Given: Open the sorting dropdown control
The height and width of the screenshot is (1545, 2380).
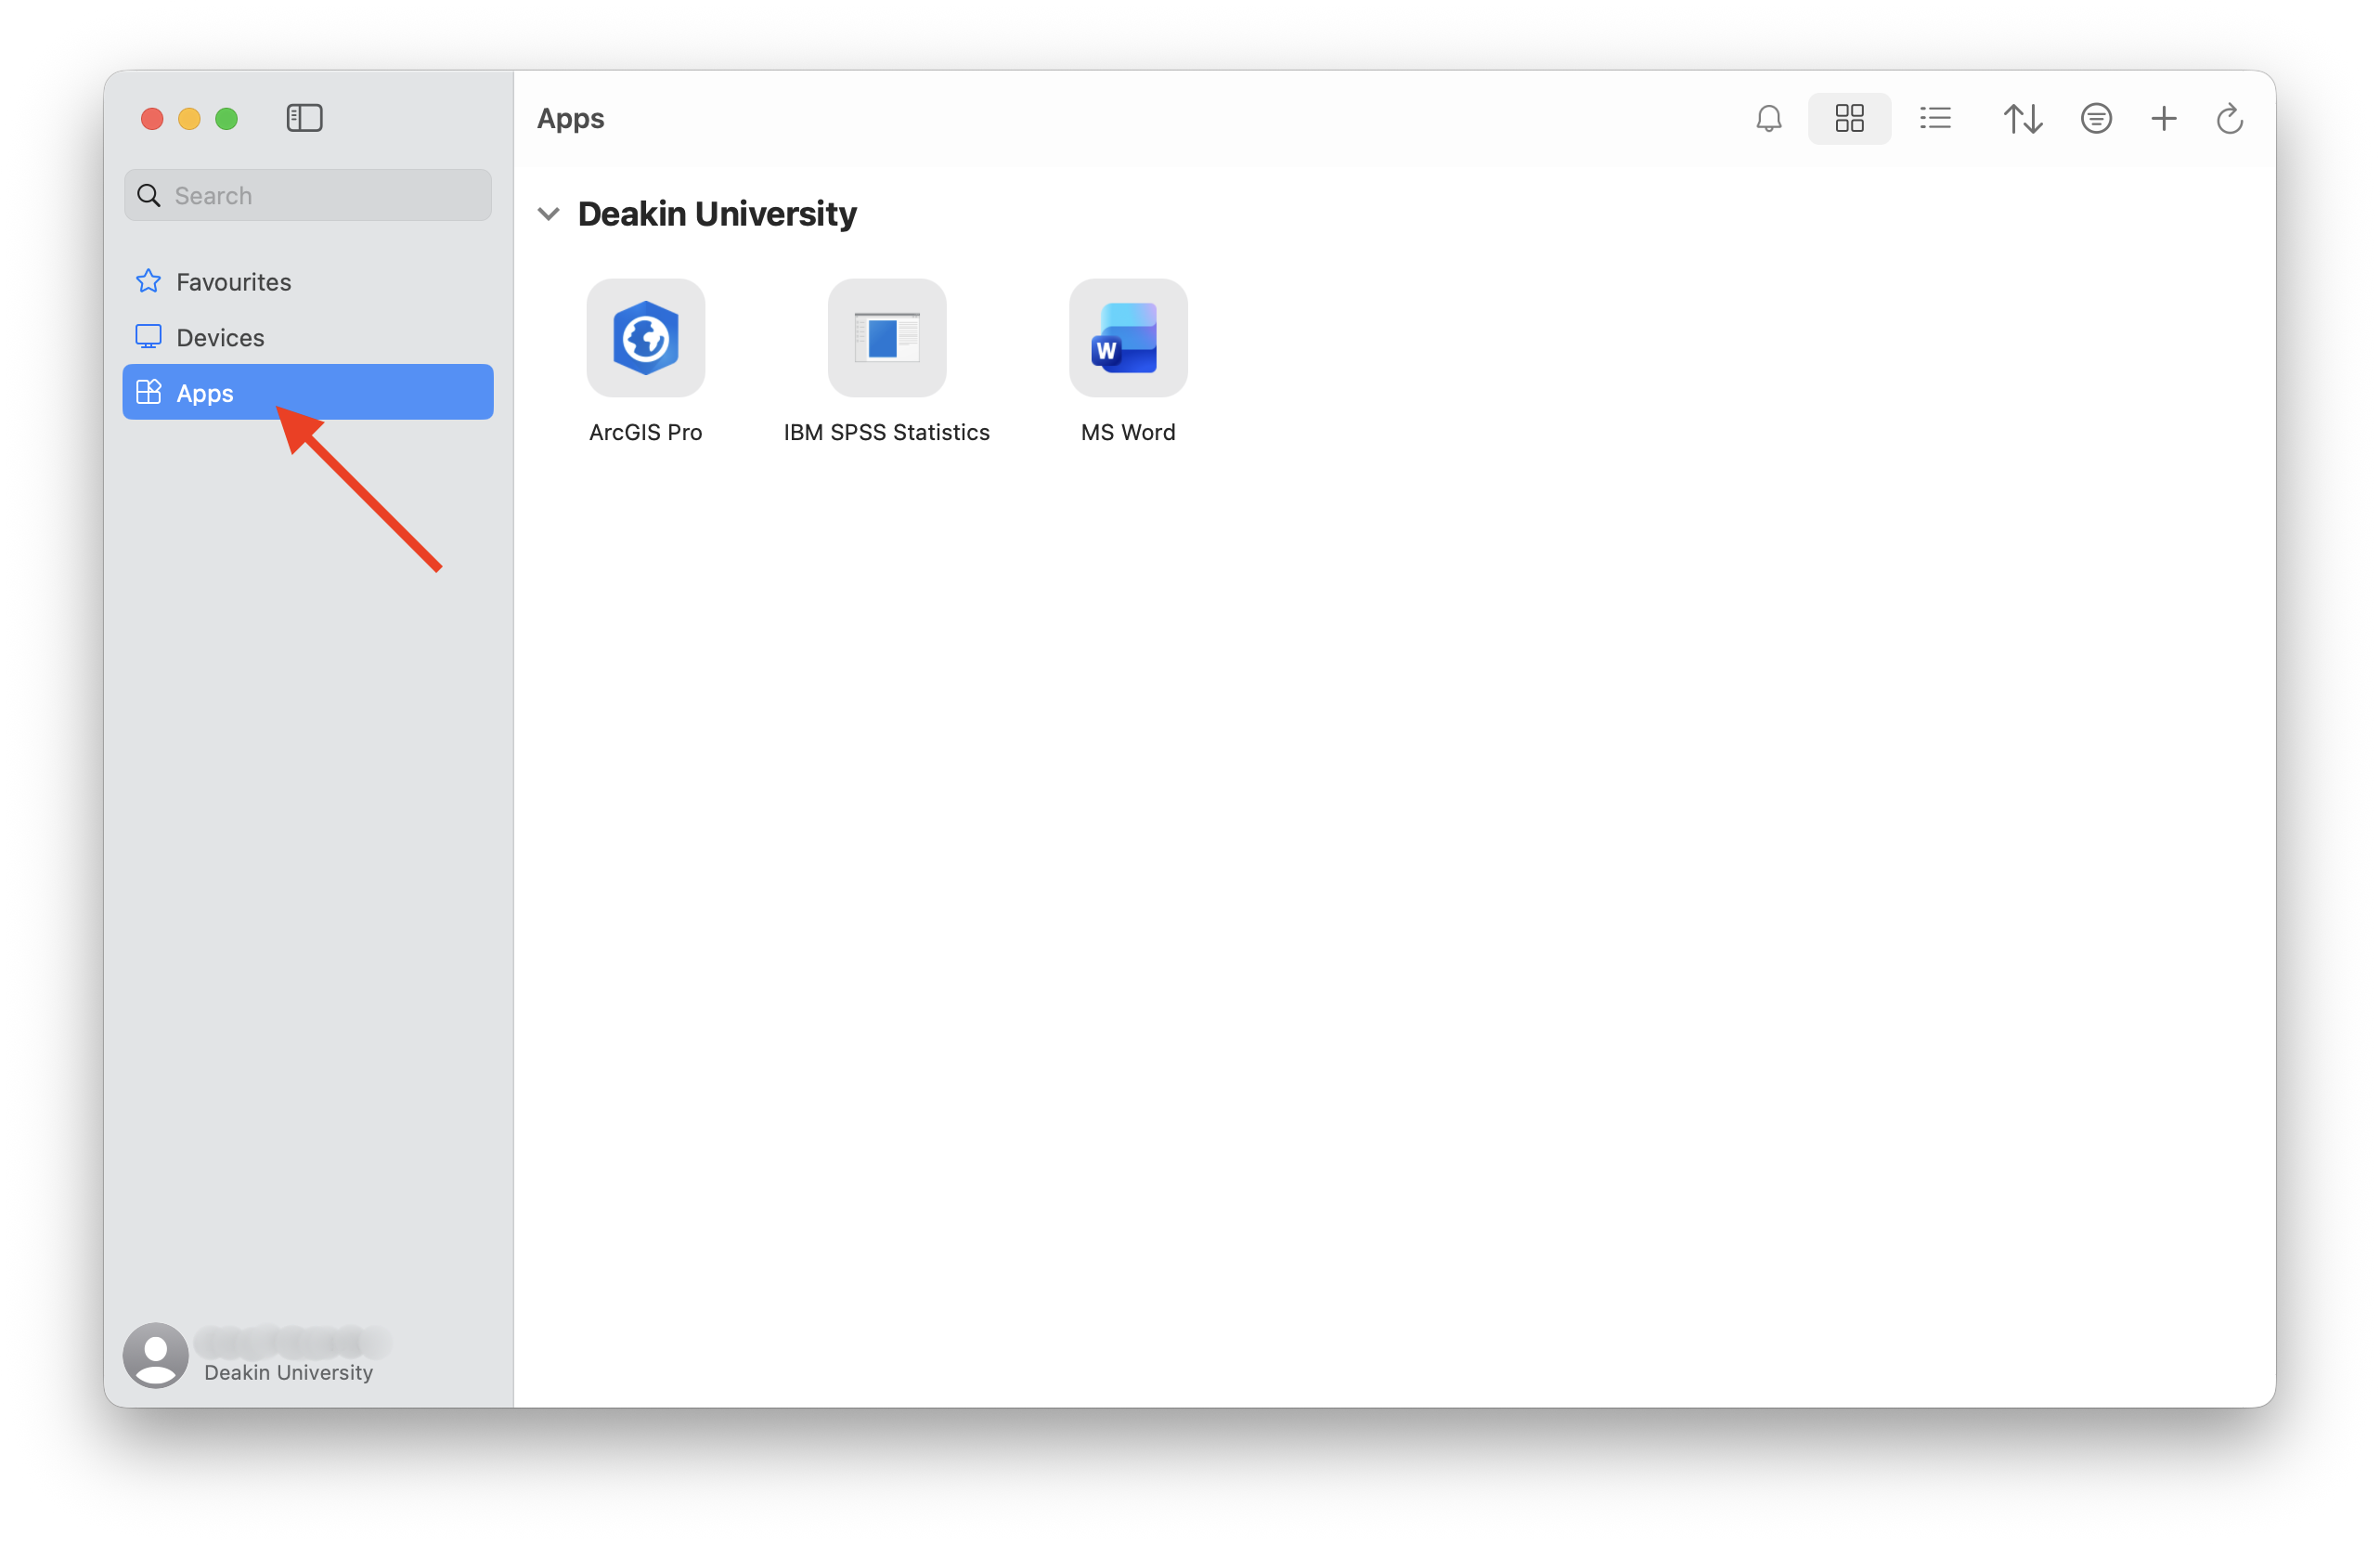Looking at the screenshot, I should tap(2022, 118).
